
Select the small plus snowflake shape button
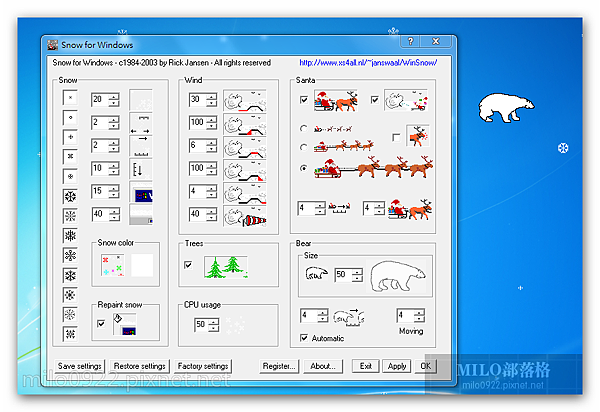click(70, 137)
